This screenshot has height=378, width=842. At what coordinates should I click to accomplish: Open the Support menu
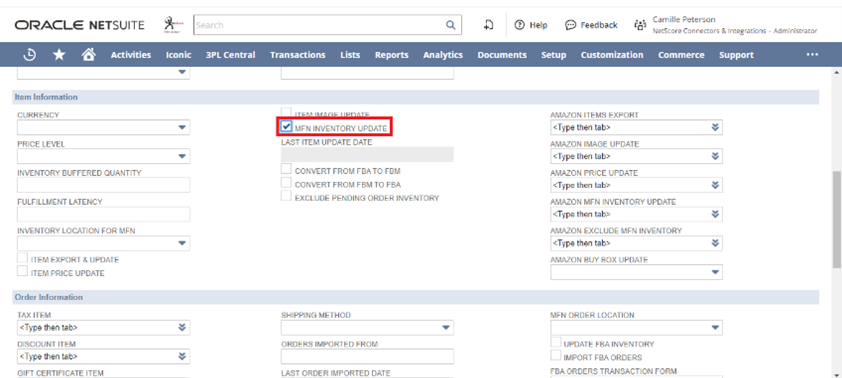(x=736, y=55)
